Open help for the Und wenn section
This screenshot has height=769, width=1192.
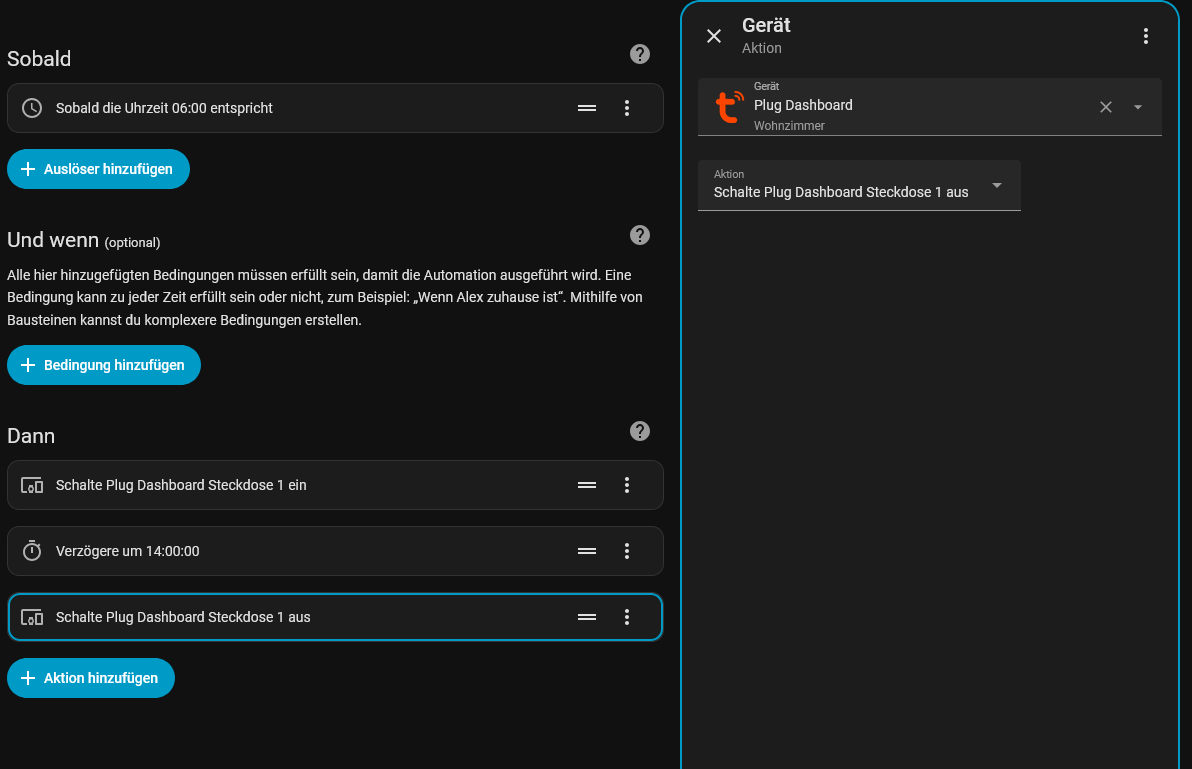640,235
